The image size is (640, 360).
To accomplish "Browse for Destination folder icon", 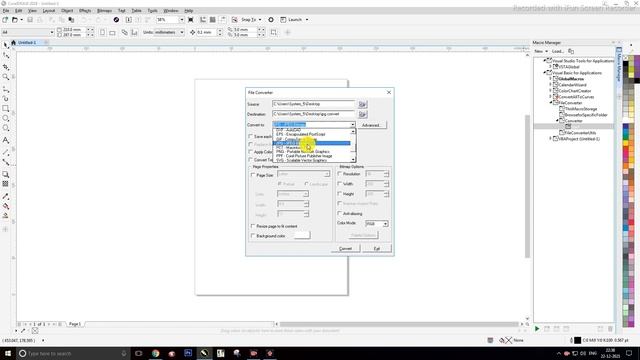I will click(362, 114).
